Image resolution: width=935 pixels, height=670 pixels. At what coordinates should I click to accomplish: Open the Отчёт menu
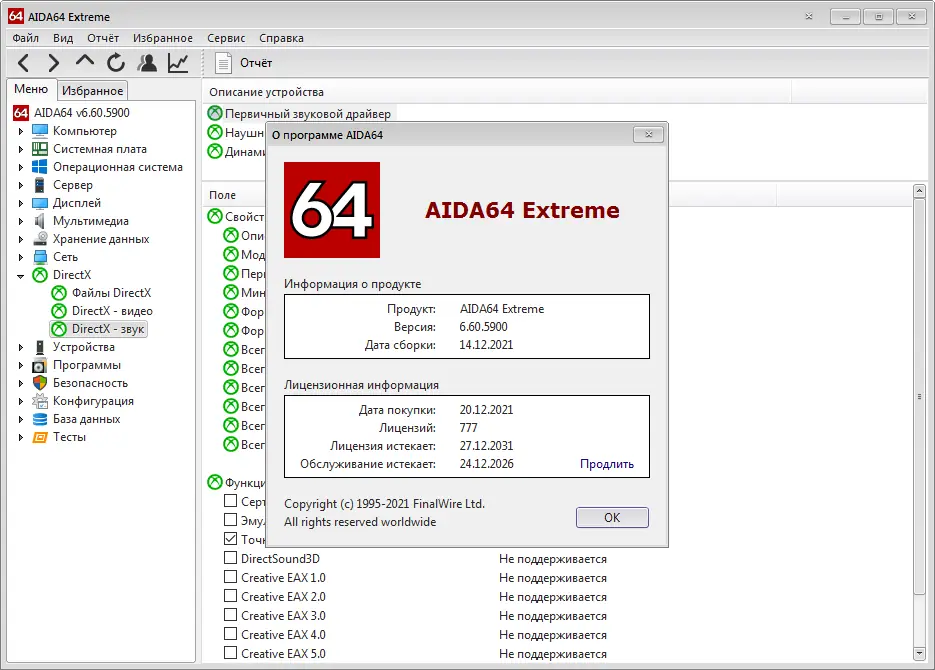click(103, 38)
